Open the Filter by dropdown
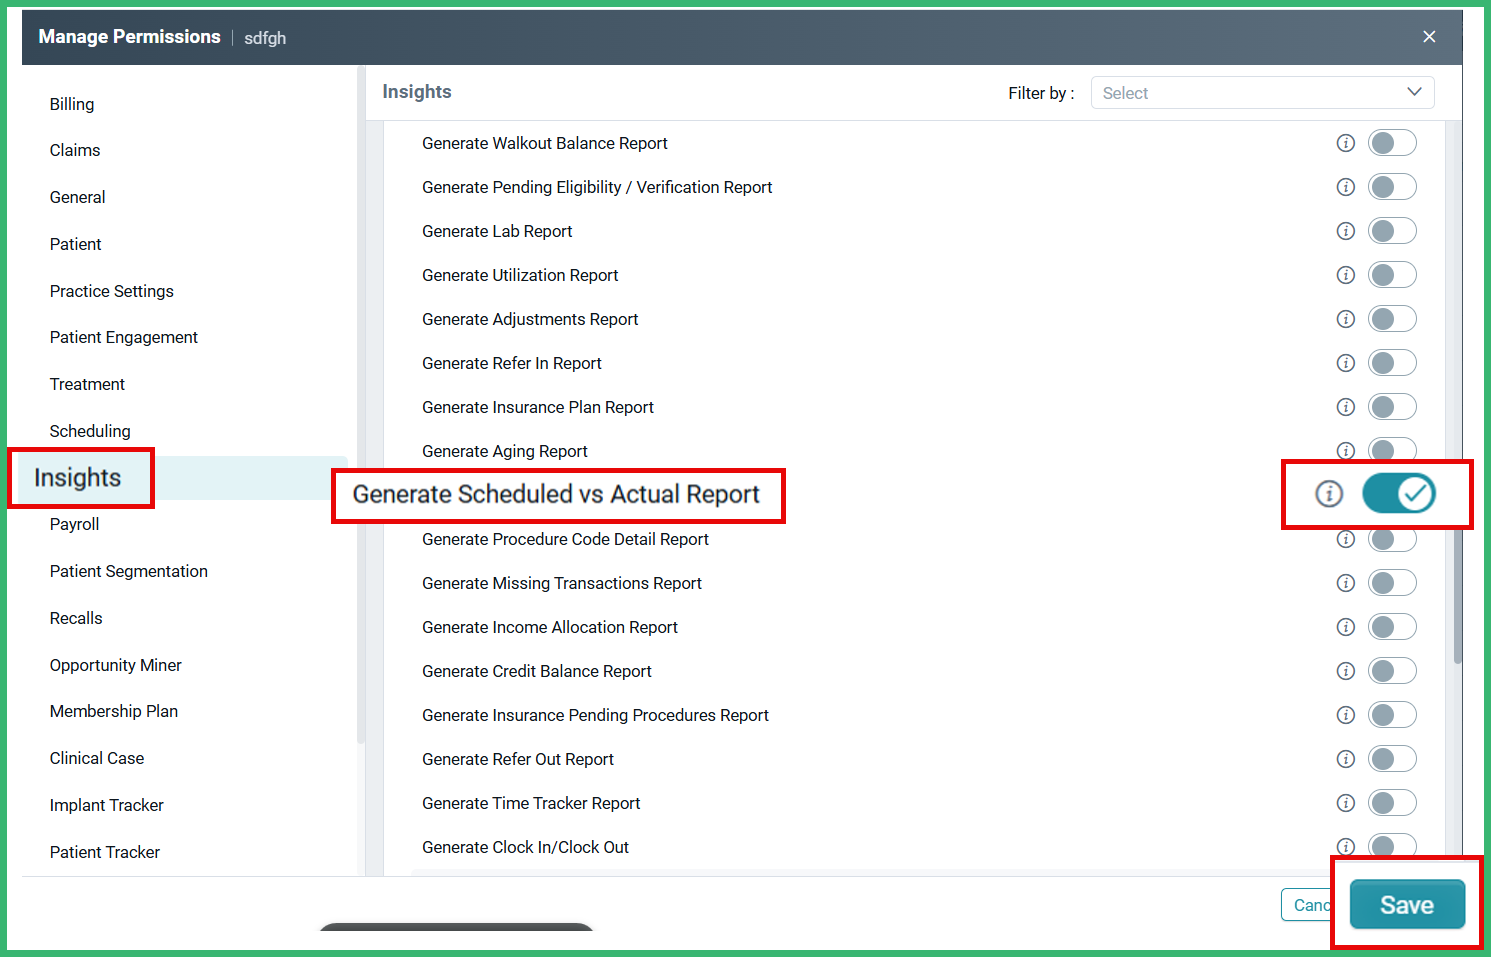Viewport: 1491px width, 957px height. (x=1262, y=92)
